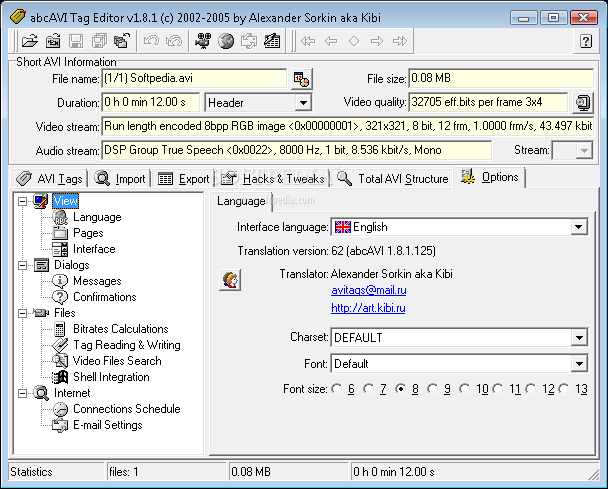Viewport: 608px width, 489px height.
Task: Select Bitrates Calculations tree item
Action: [121, 329]
